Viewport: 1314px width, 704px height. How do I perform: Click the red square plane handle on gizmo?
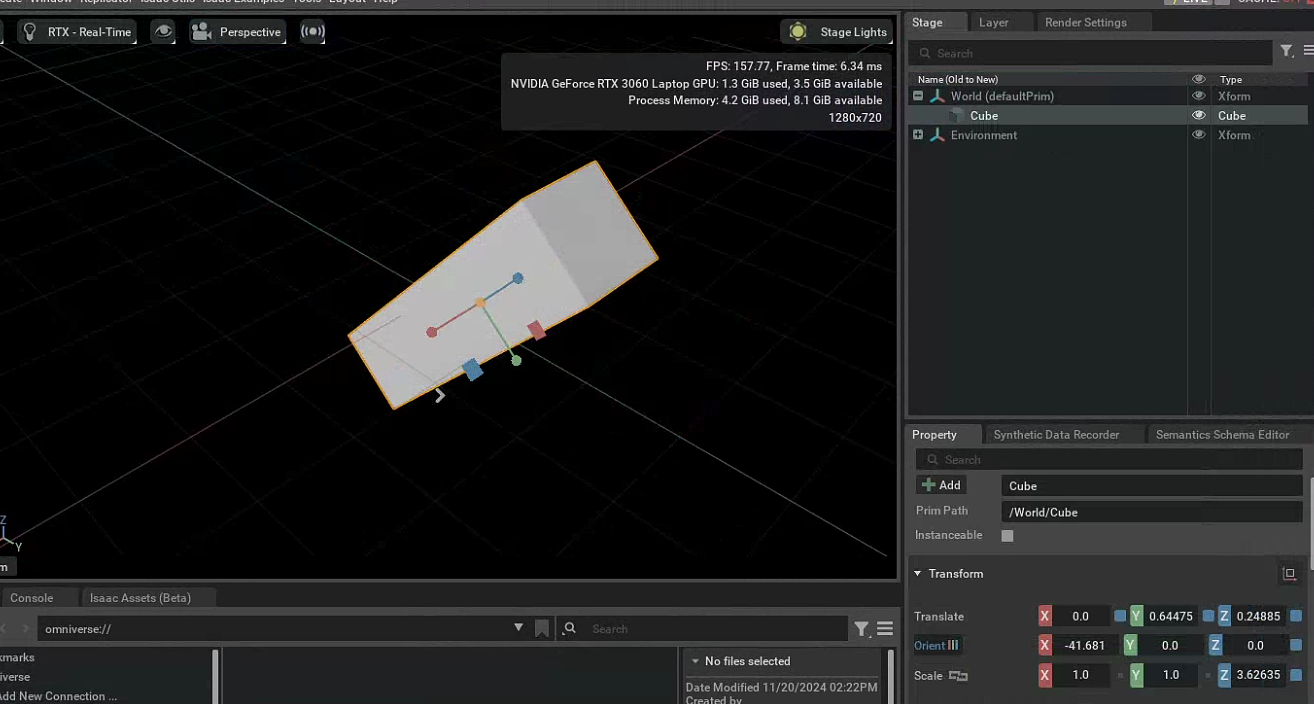coord(536,330)
